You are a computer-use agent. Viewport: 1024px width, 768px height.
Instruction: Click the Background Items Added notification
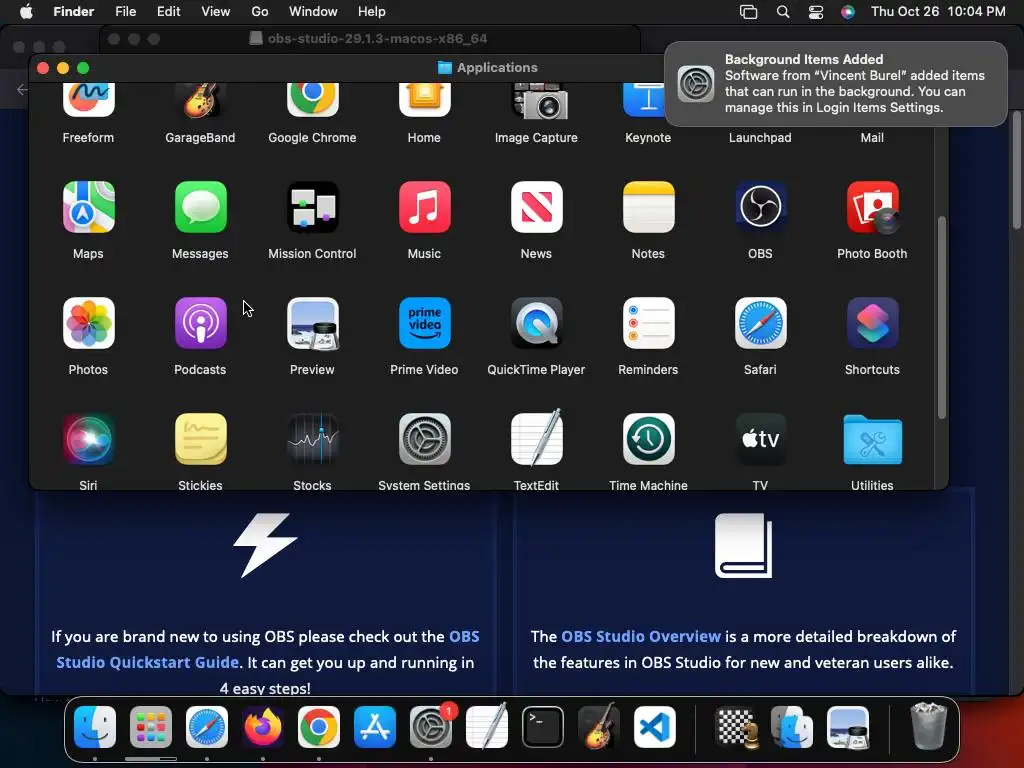click(836, 84)
